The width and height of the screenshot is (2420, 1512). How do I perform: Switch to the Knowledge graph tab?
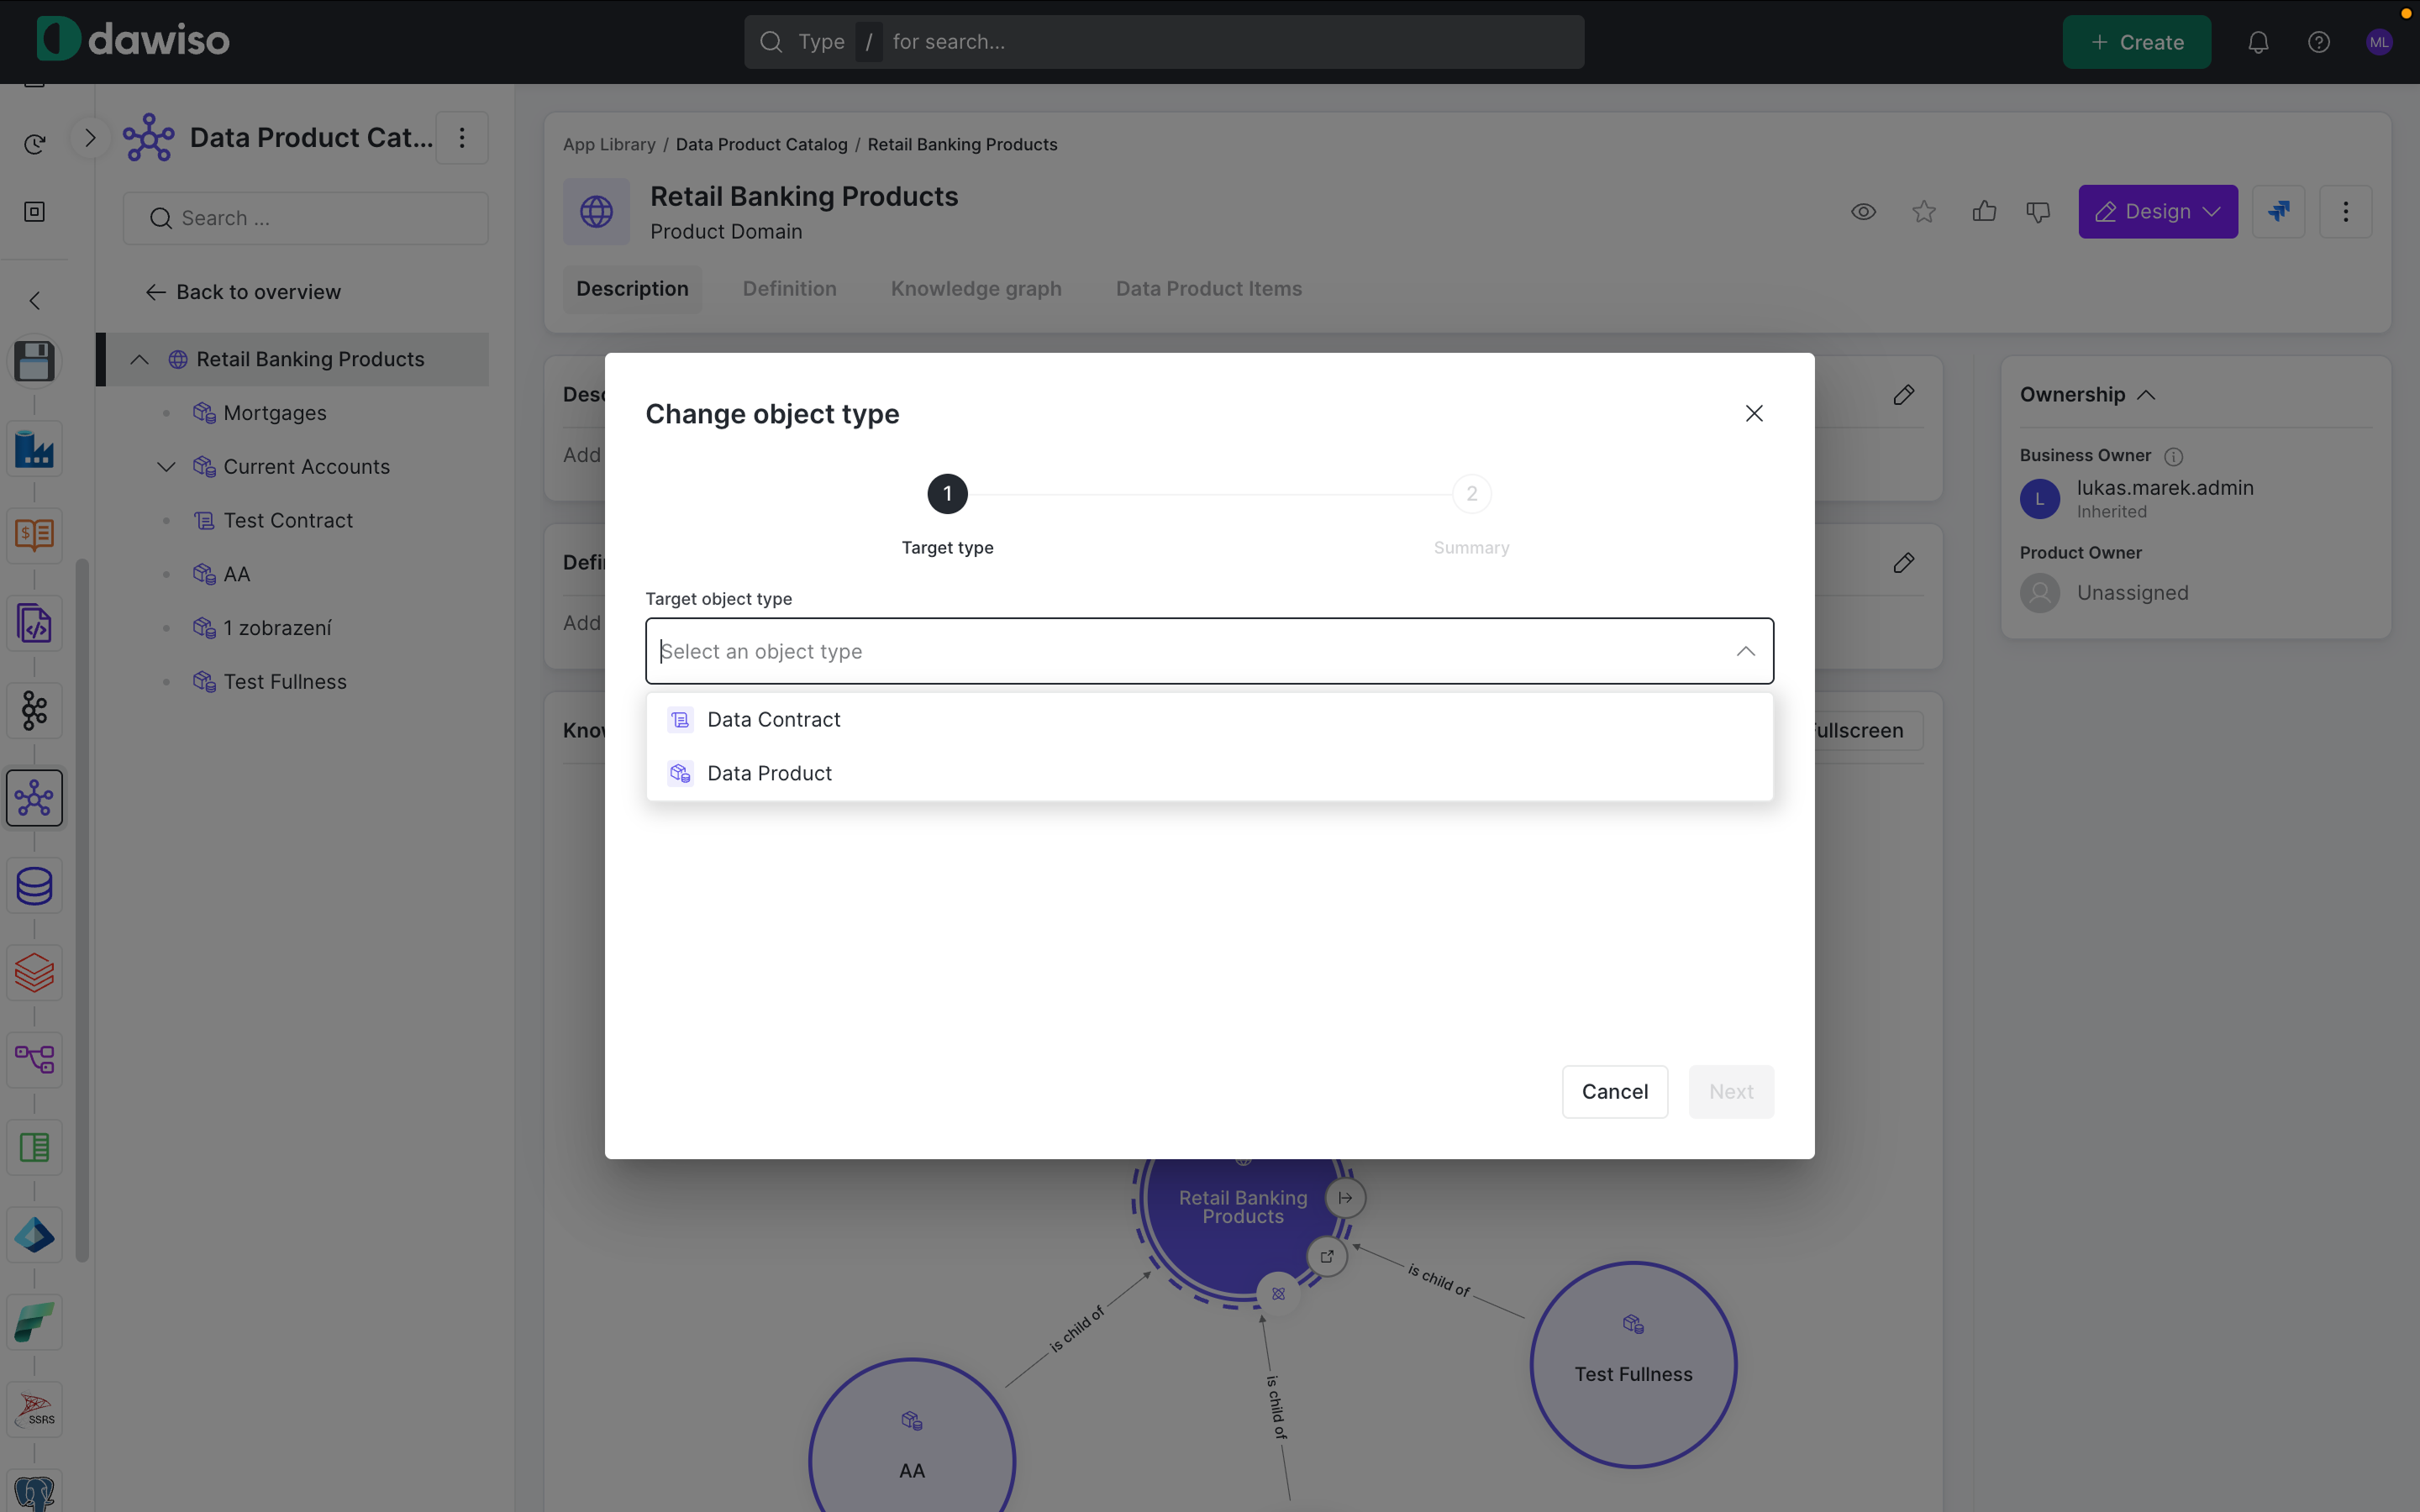coord(976,289)
